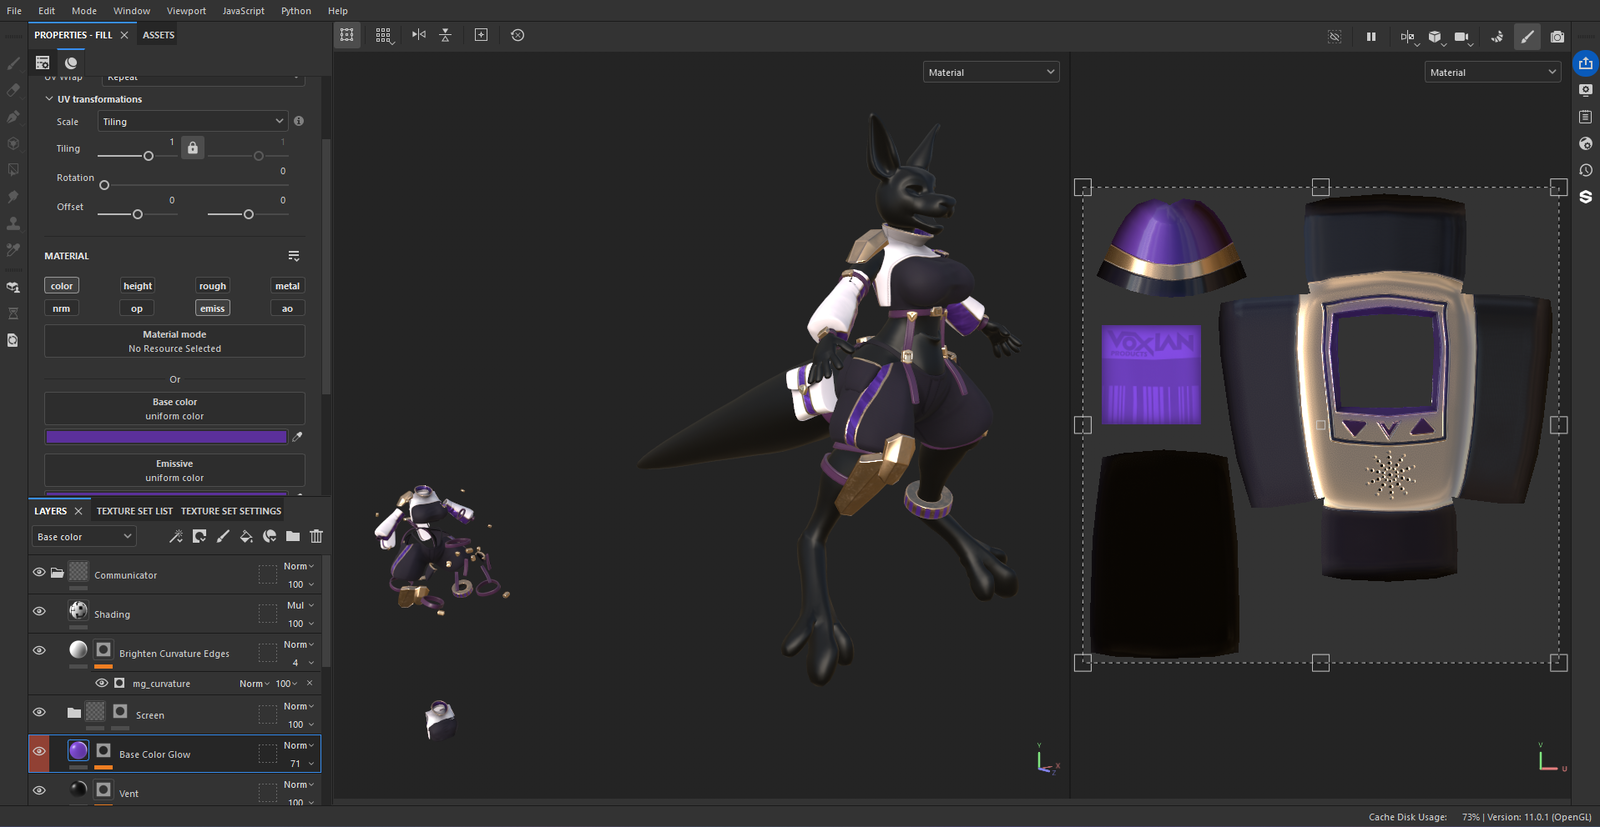Click the trash icon in Layers panel
Viewport: 1600px width, 827px height.
pos(316,537)
